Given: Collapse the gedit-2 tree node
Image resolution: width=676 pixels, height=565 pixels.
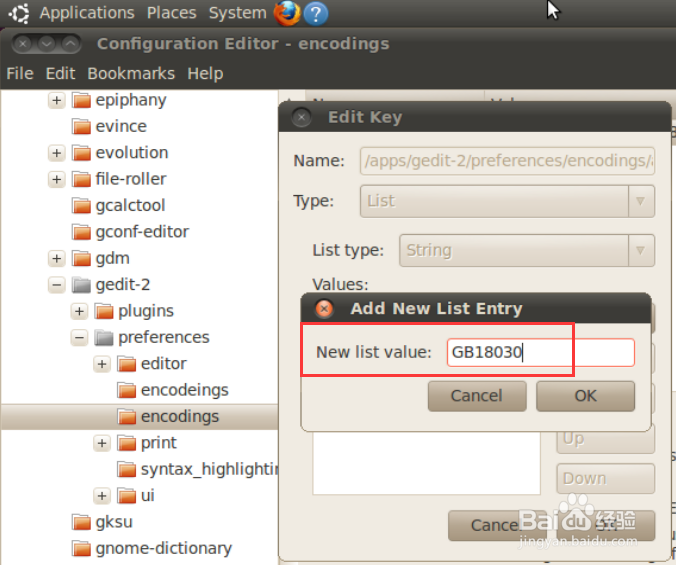Looking at the screenshot, I should tap(56, 285).
